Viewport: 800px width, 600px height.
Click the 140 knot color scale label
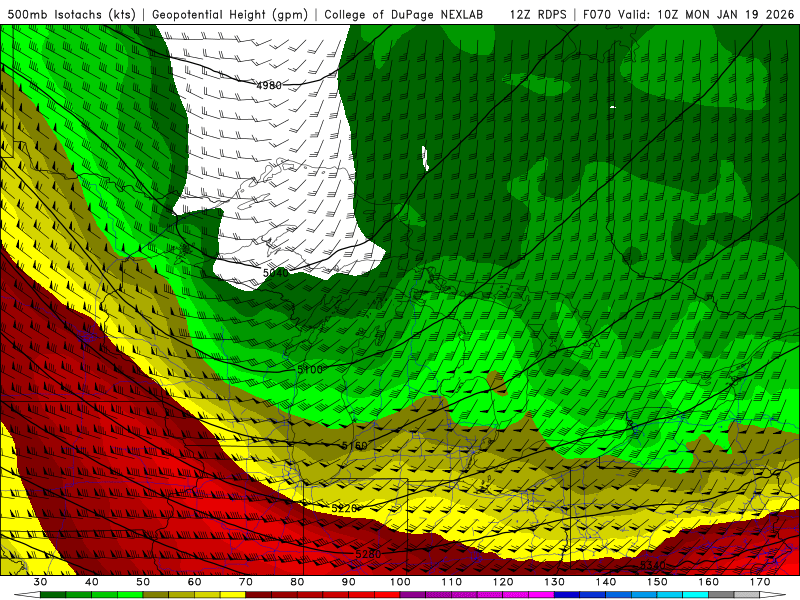point(606,582)
